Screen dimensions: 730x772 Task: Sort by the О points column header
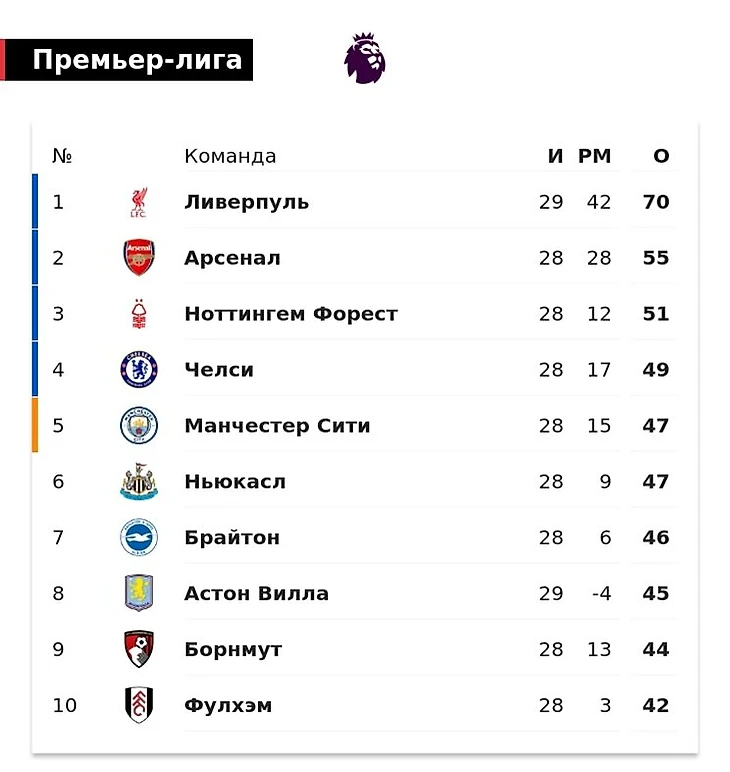[661, 156]
